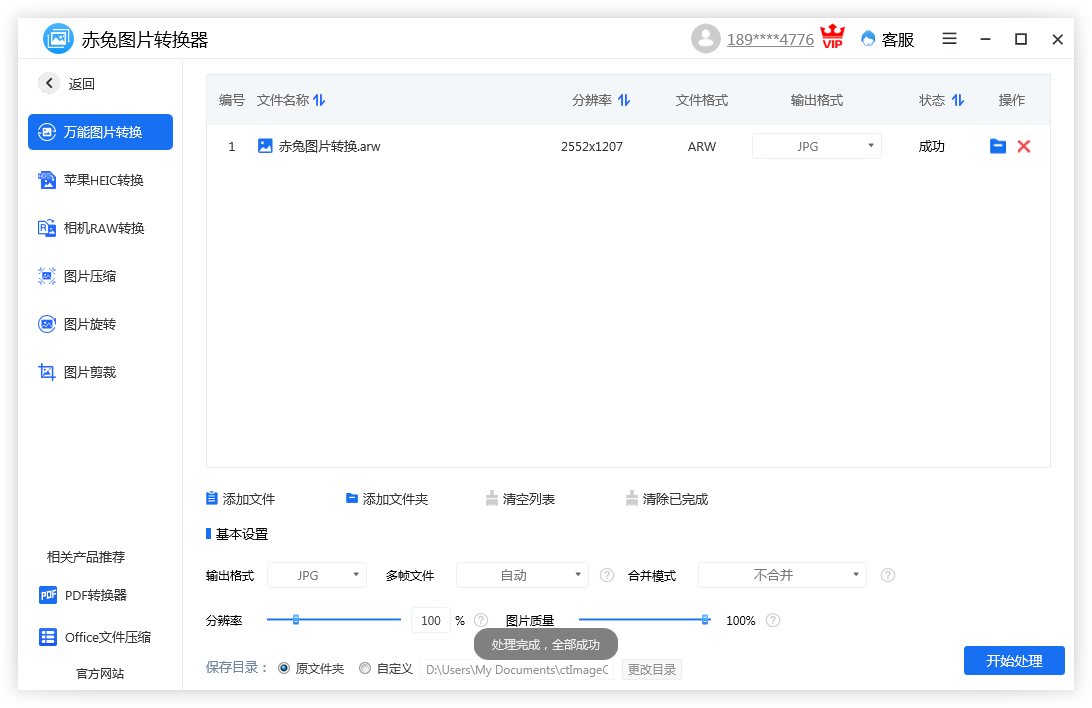1092x708 pixels.
Task: Open the JPG output format dropdown in row 1
Action: pos(817,146)
